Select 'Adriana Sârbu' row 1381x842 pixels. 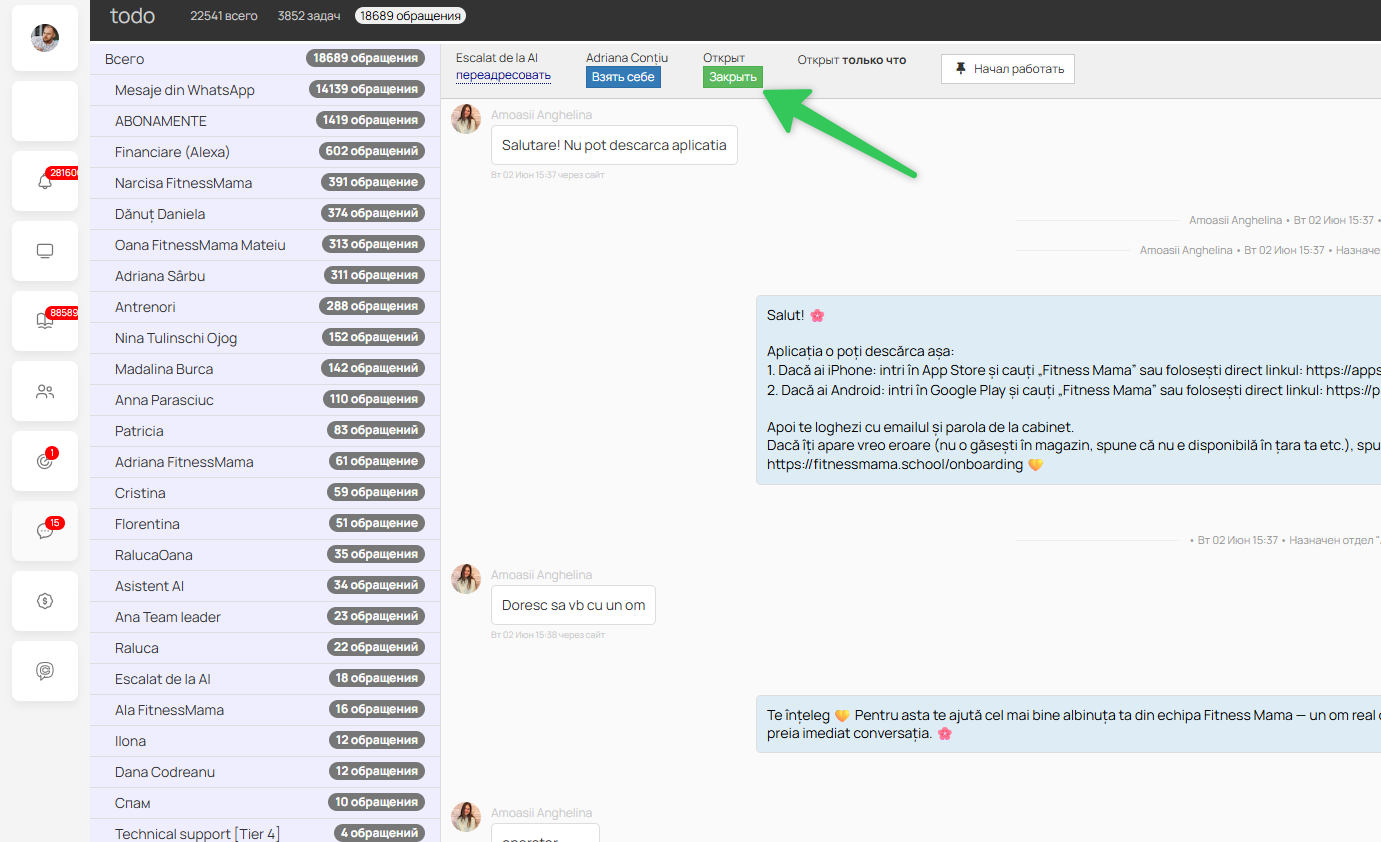click(265, 276)
